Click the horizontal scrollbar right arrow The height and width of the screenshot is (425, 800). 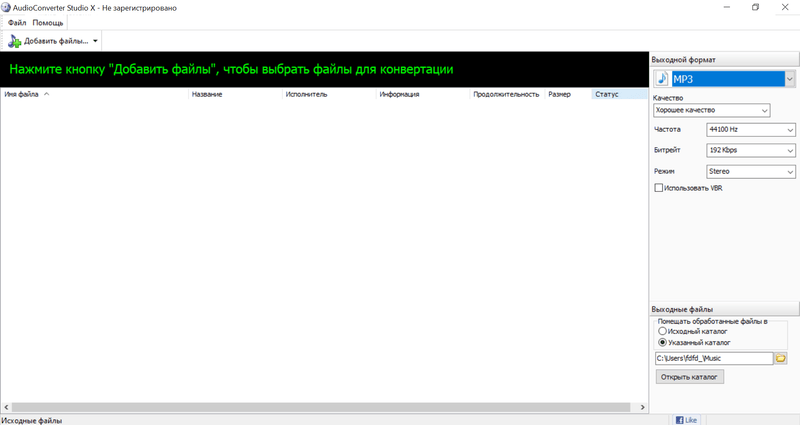[640, 408]
